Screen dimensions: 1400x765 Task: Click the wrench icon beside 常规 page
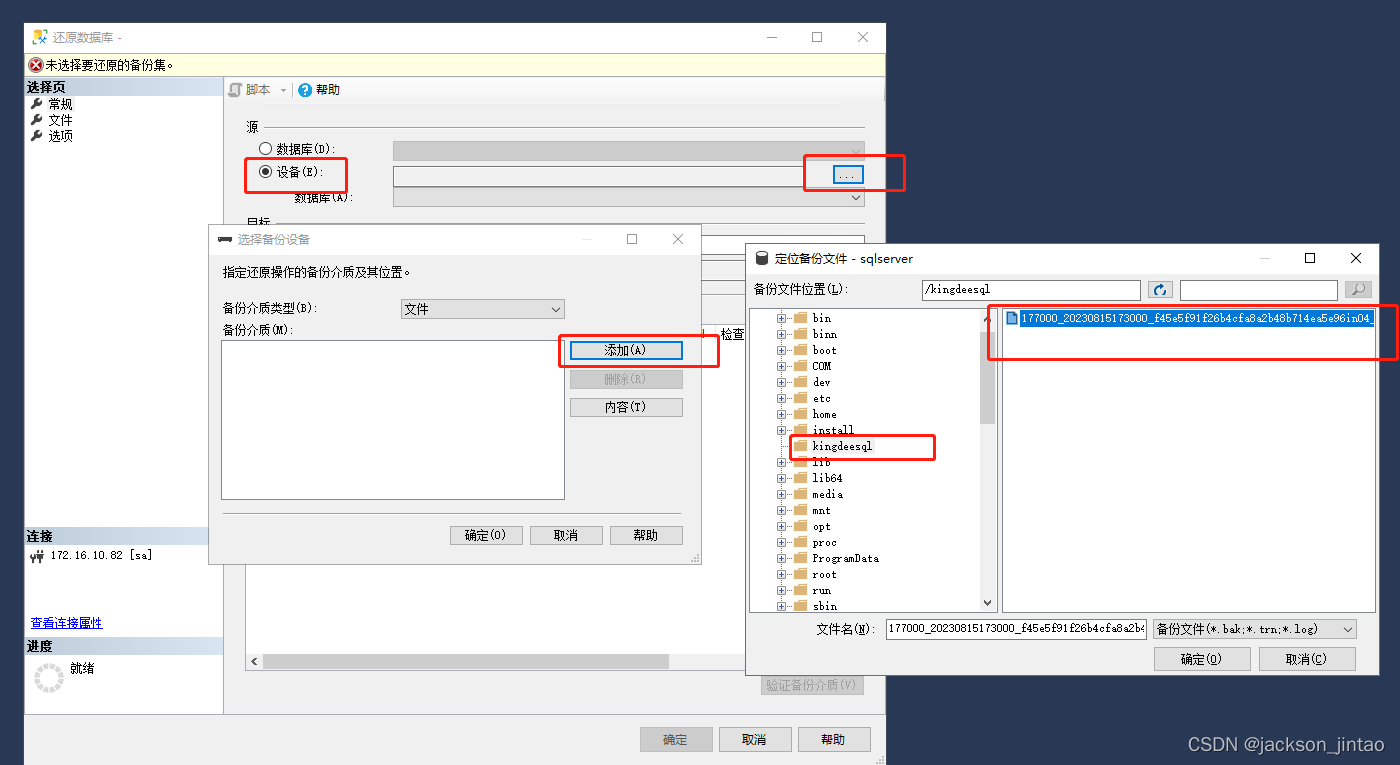(37, 104)
